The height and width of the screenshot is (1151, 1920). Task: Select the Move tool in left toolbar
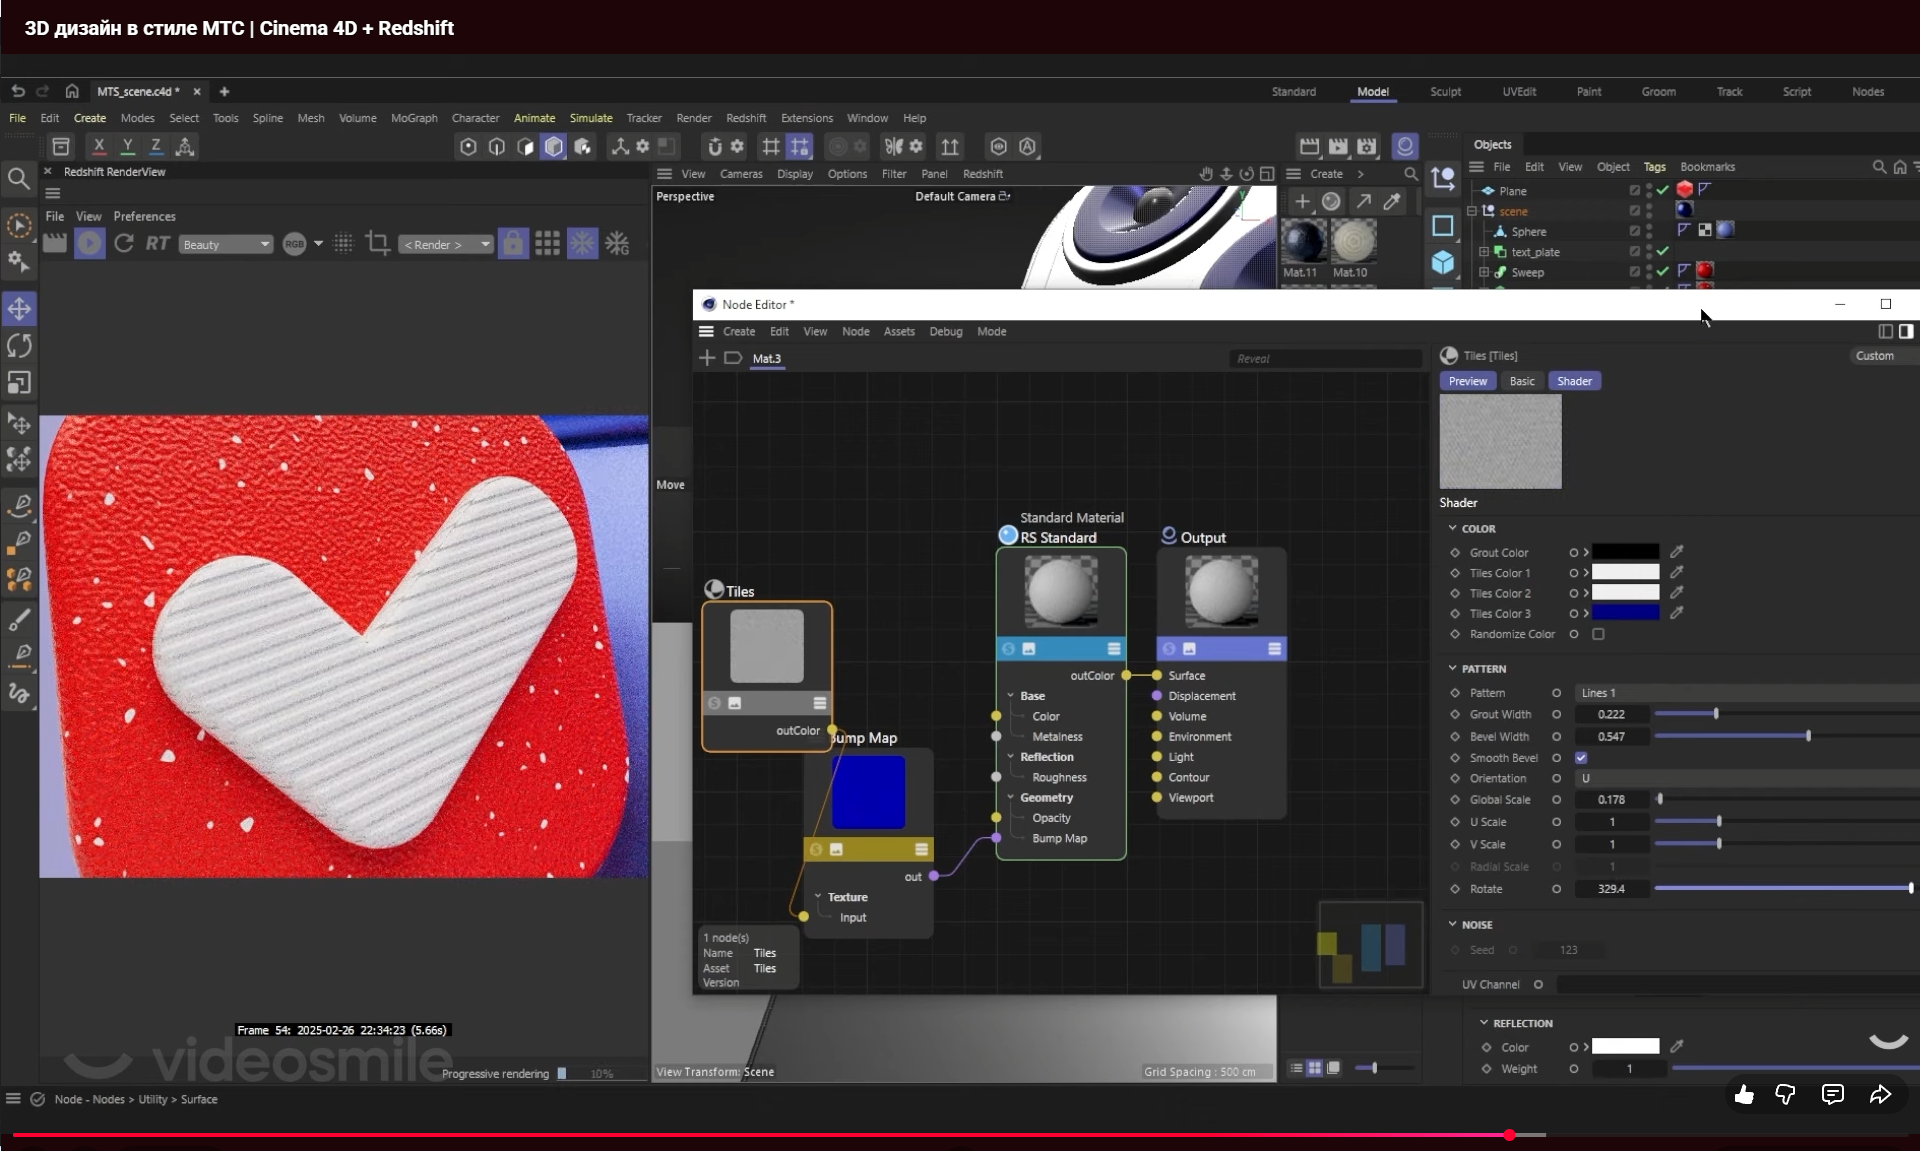[x=19, y=309]
